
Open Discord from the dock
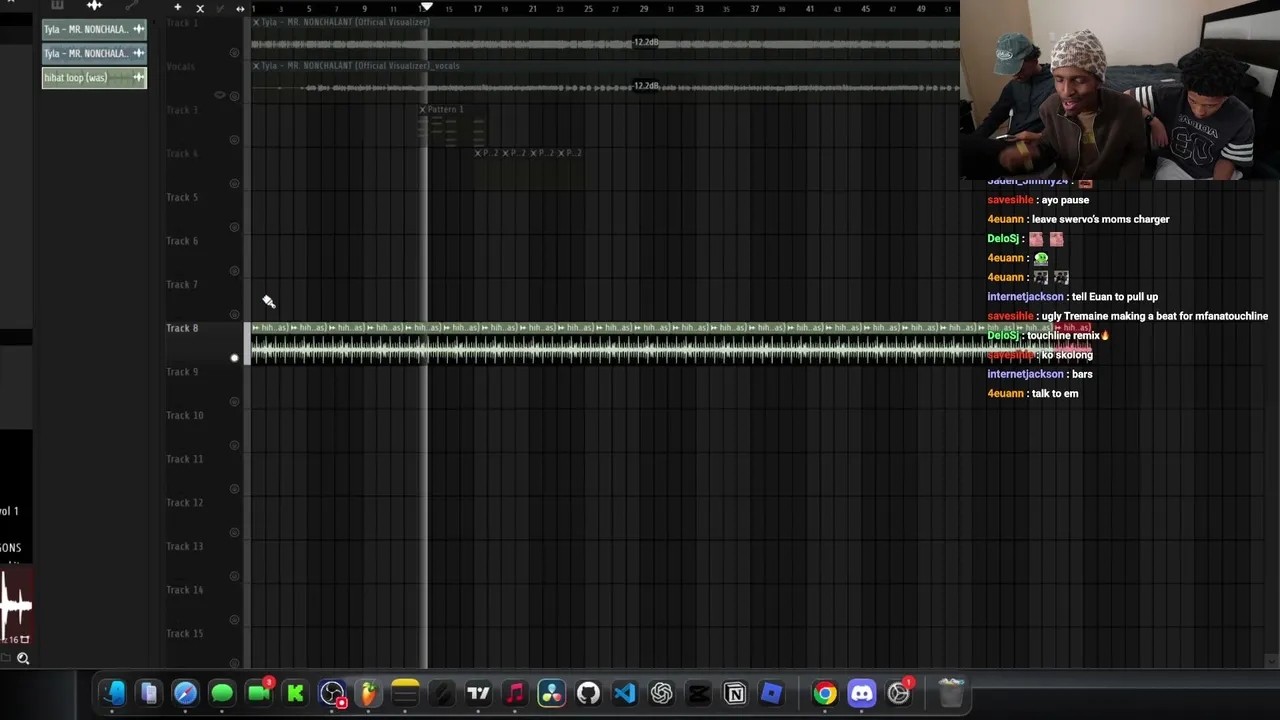[x=862, y=693]
